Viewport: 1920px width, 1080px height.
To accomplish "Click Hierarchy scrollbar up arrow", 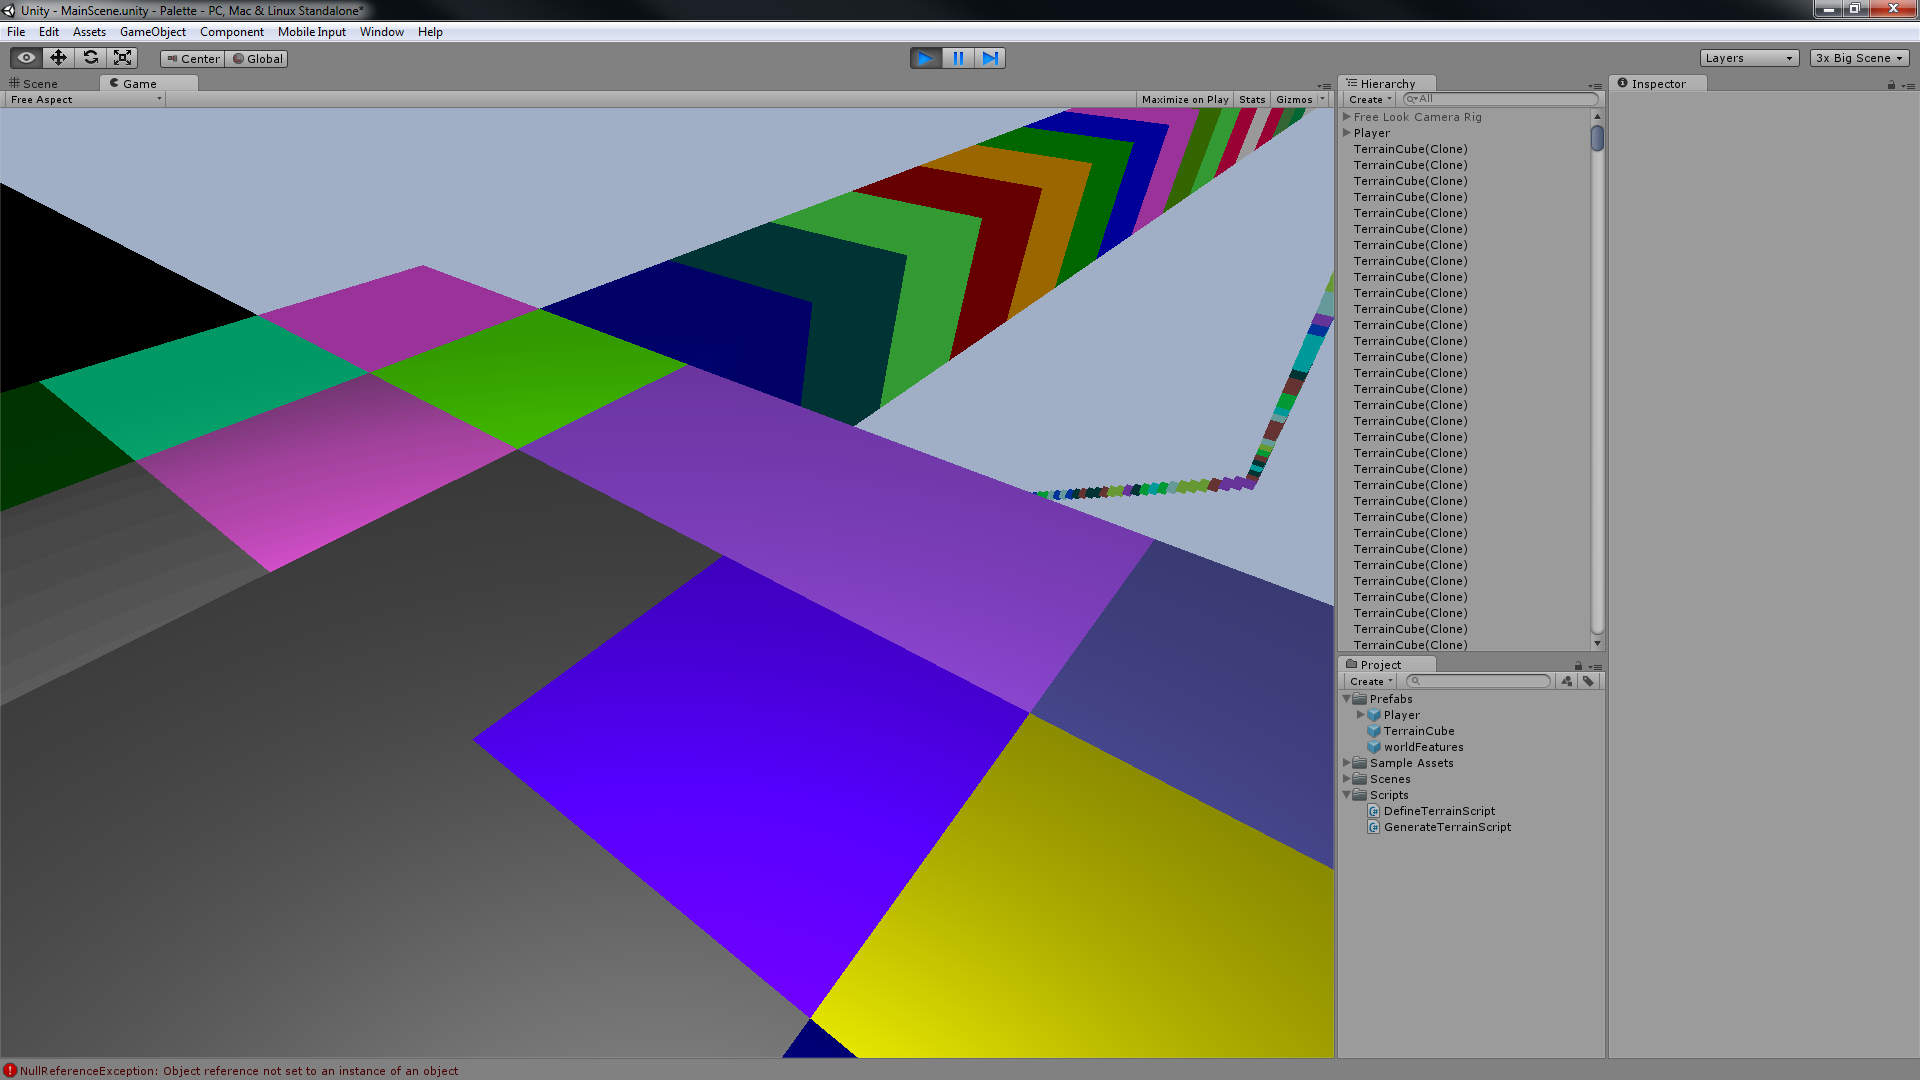I will click(1597, 116).
